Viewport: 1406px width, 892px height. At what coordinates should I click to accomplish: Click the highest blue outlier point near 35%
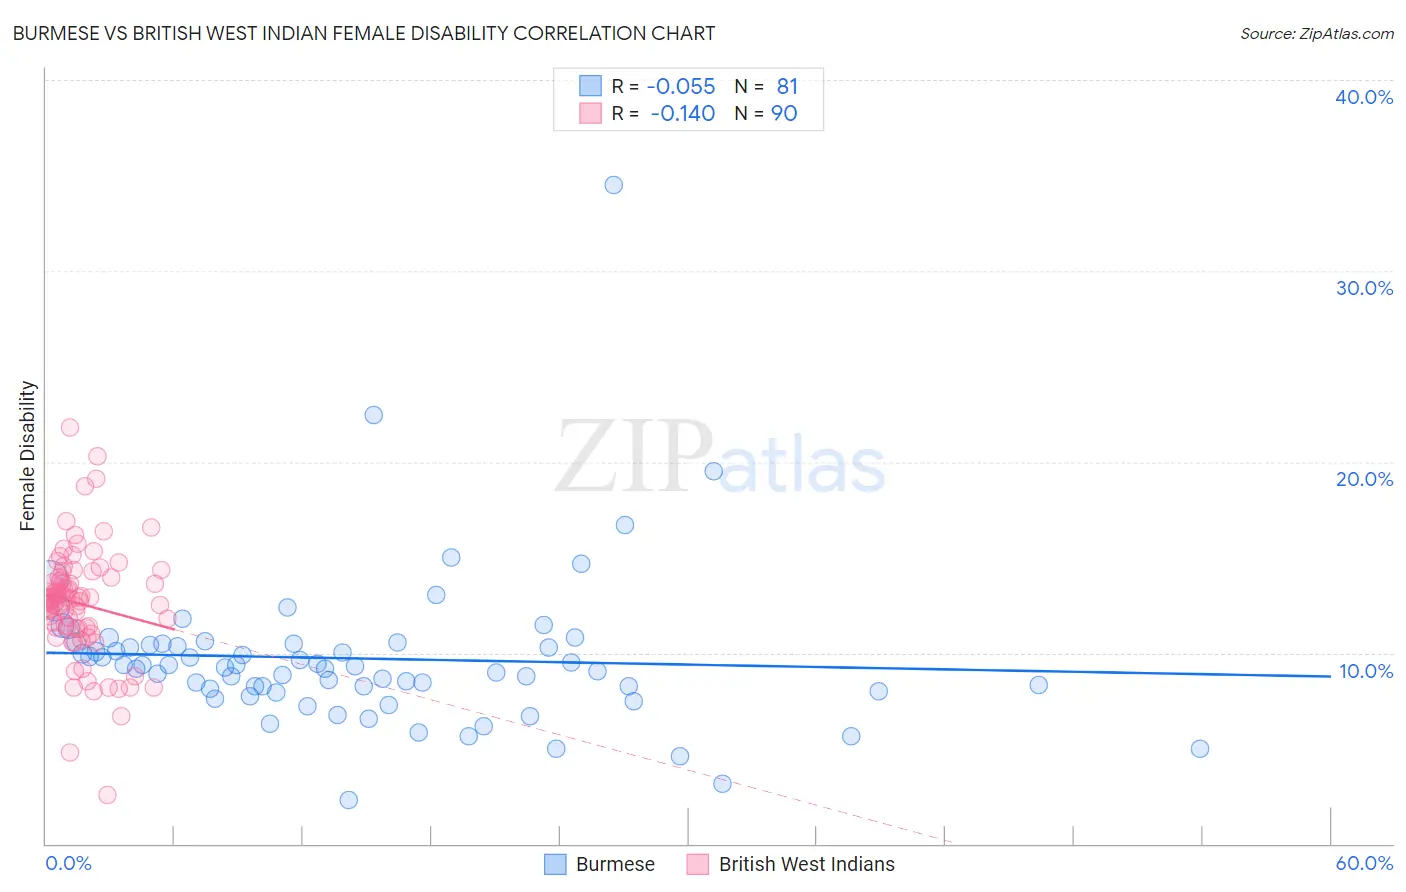(x=614, y=185)
